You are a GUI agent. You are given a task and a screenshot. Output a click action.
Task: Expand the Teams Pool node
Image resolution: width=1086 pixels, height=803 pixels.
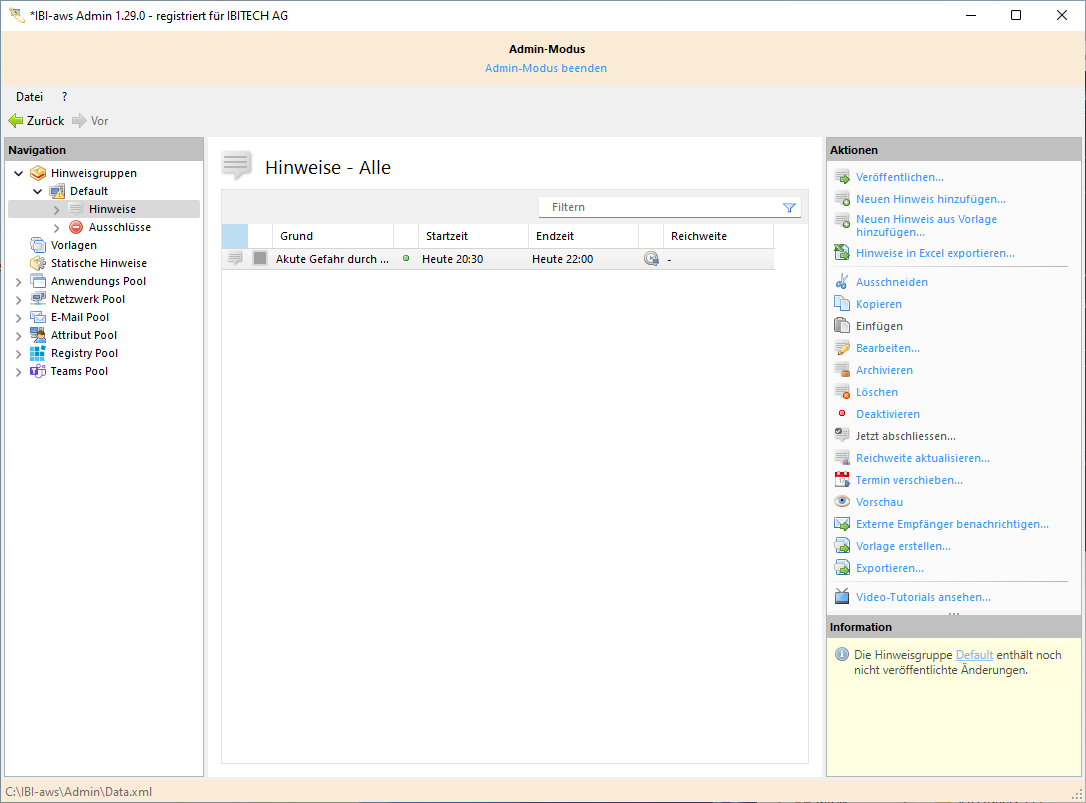click(19, 372)
